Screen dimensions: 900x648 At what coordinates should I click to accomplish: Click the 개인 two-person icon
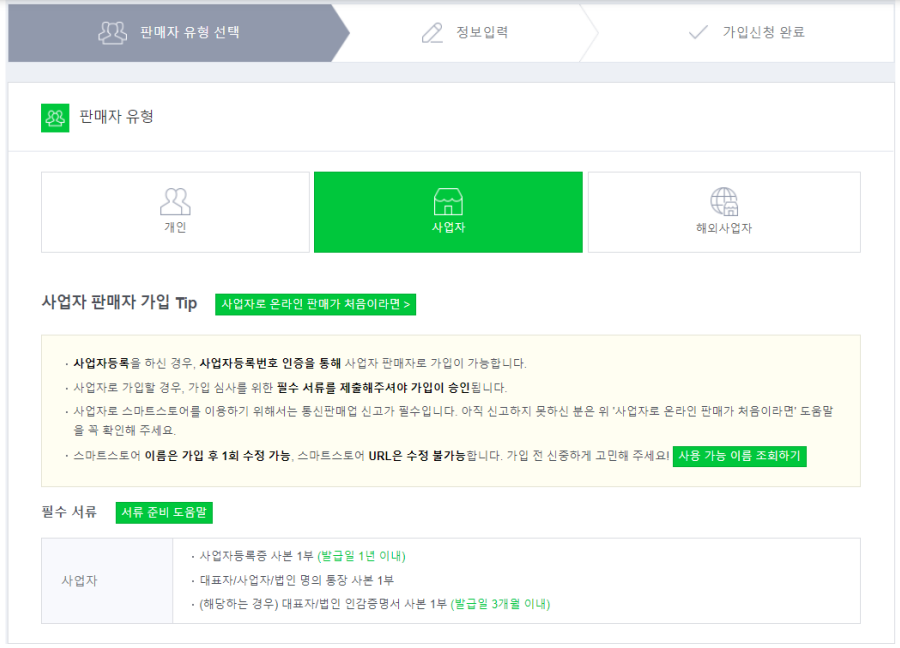pos(175,201)
